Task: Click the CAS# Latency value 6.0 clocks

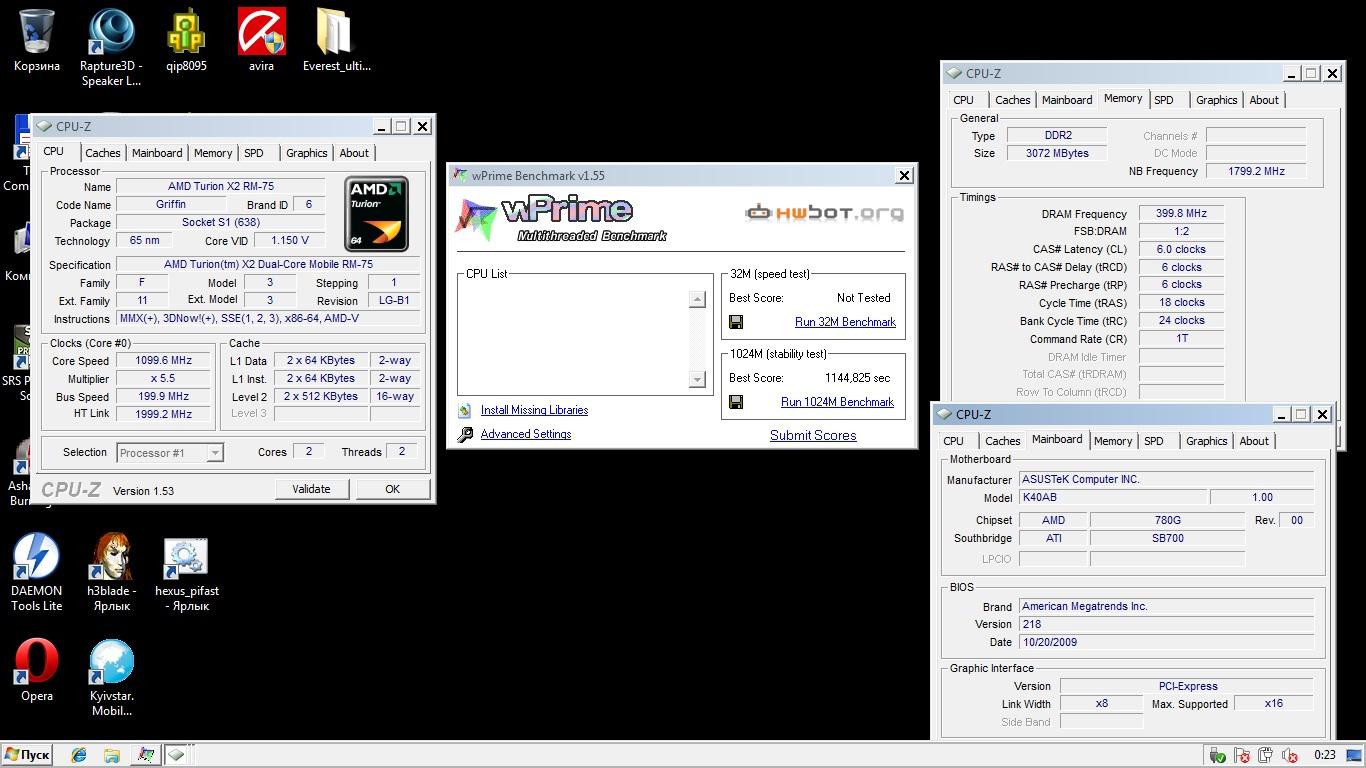Action: [x=1182, y=249]
